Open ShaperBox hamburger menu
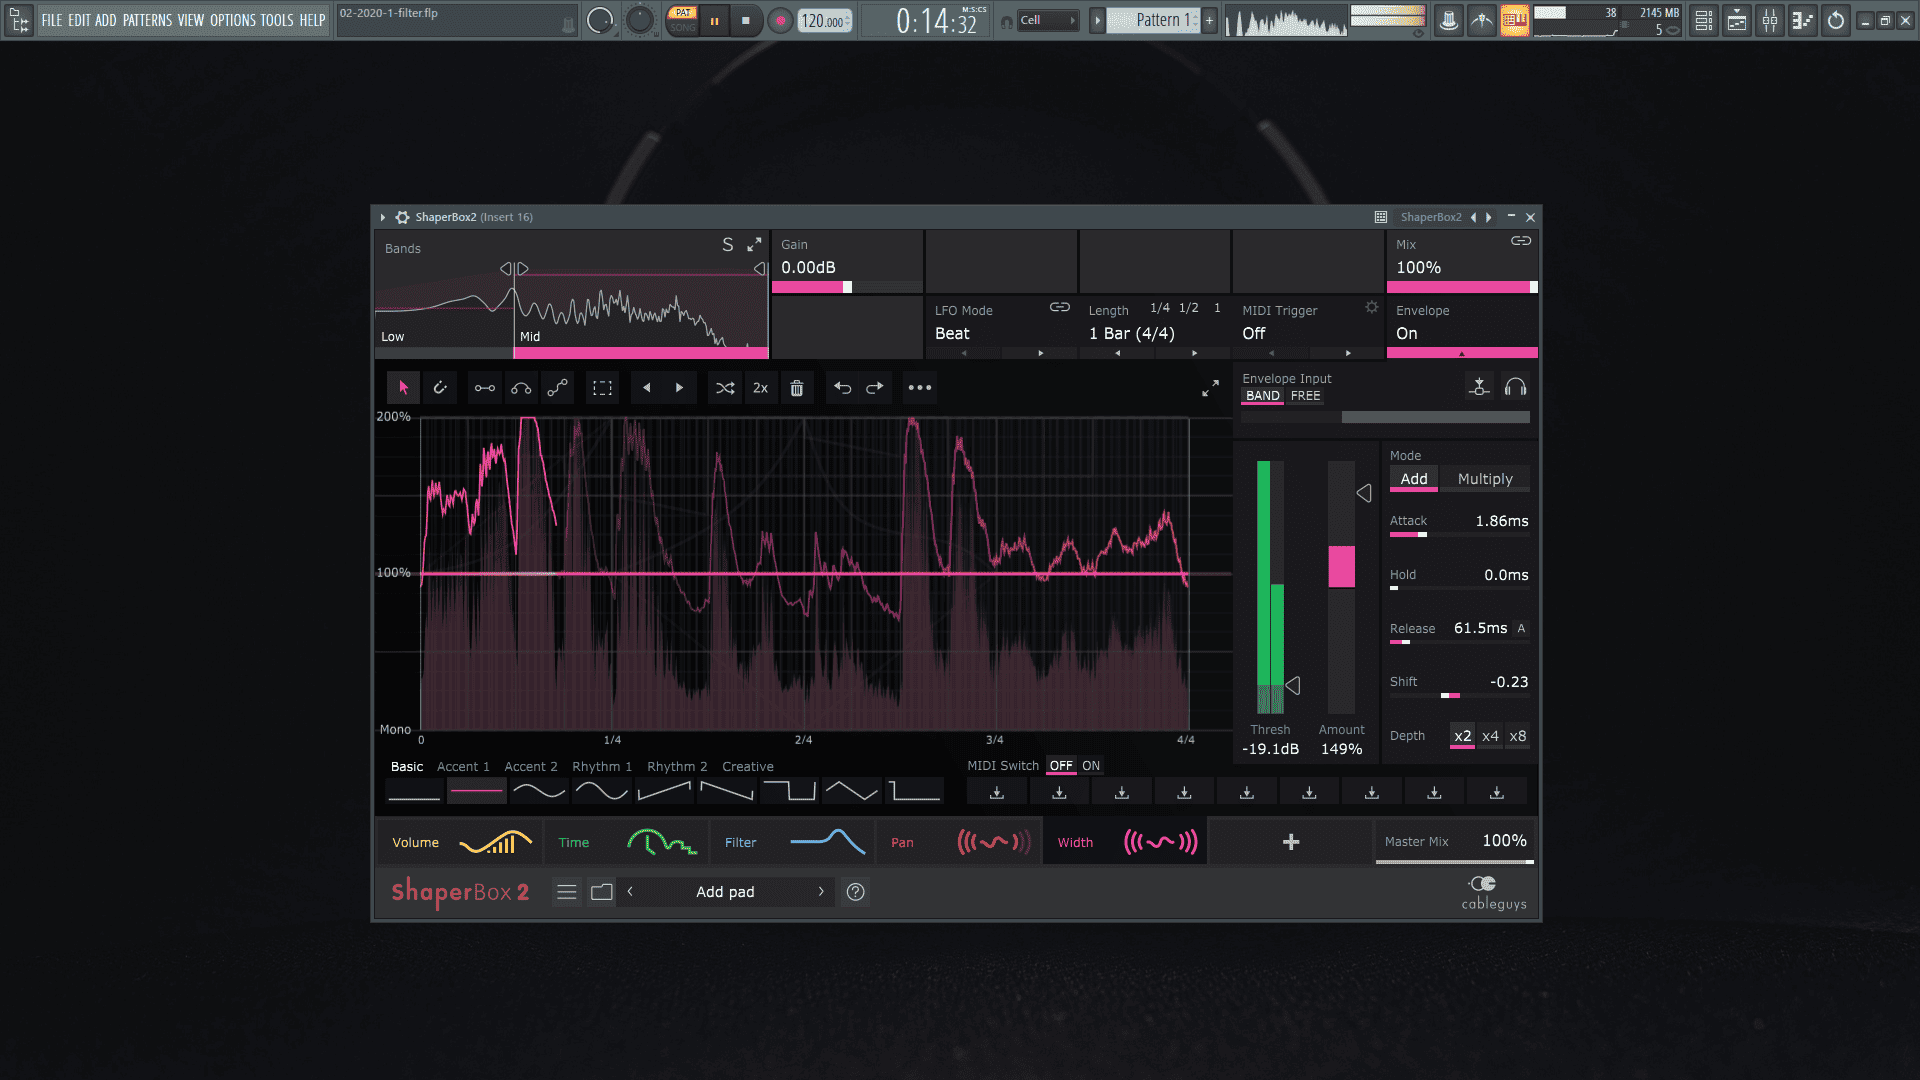The width and height of the screenshot is (1920, 1080). pyautogui.click(x=567, y=892)
